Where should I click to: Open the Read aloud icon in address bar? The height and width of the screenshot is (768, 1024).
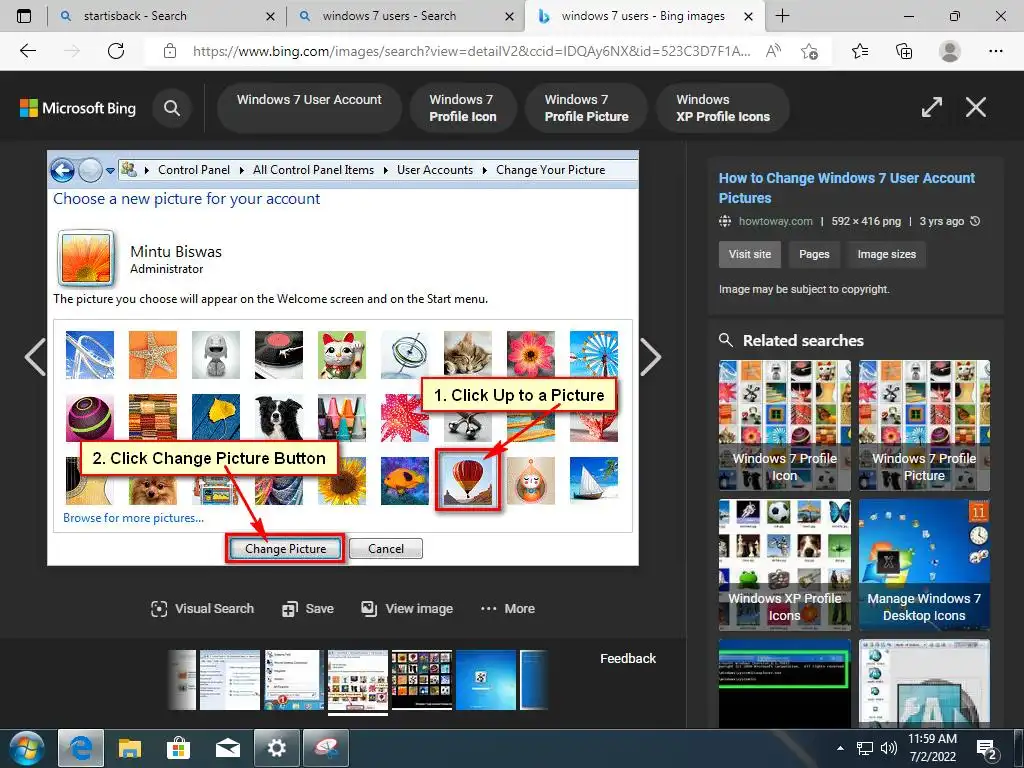tap(773, 51)
